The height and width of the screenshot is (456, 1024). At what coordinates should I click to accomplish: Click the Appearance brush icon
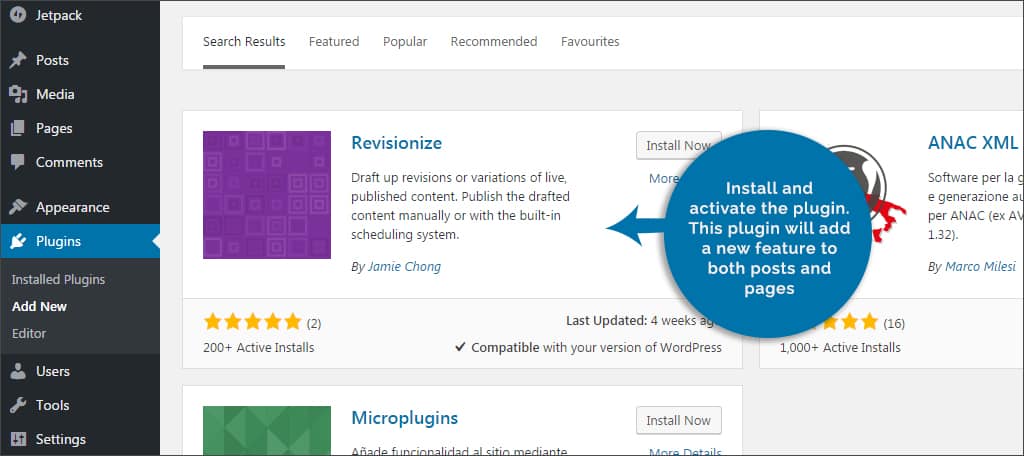point(18,207)
